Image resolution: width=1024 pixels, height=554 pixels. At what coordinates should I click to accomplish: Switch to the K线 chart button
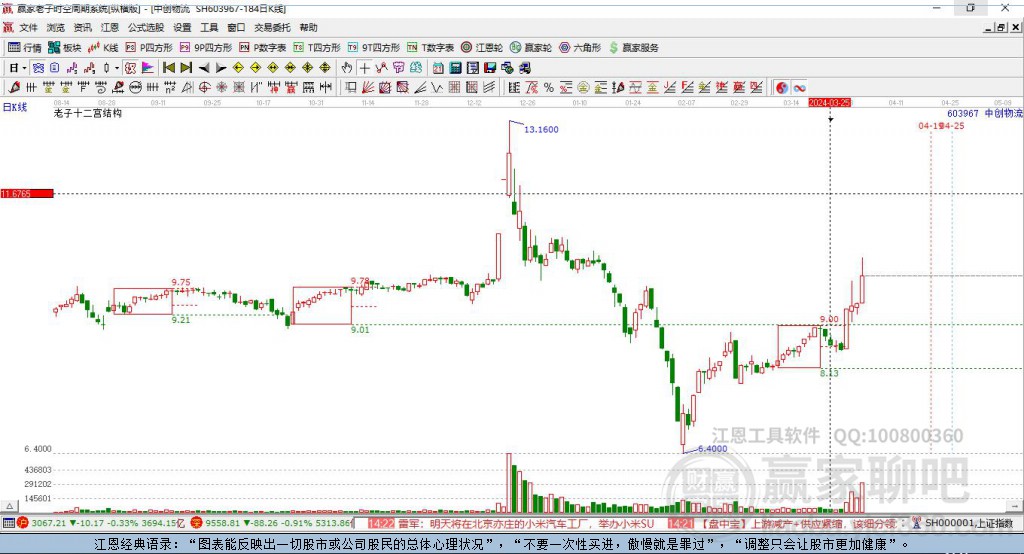pos(103,48)
